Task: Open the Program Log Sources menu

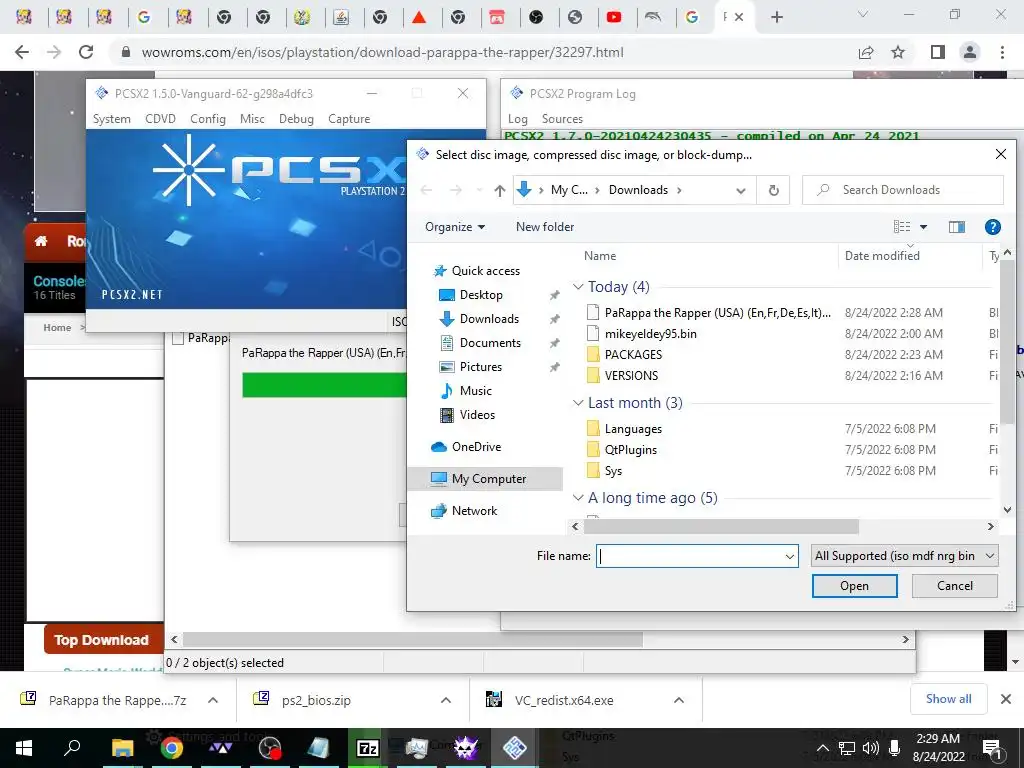Action: click(x=562, y=119)
